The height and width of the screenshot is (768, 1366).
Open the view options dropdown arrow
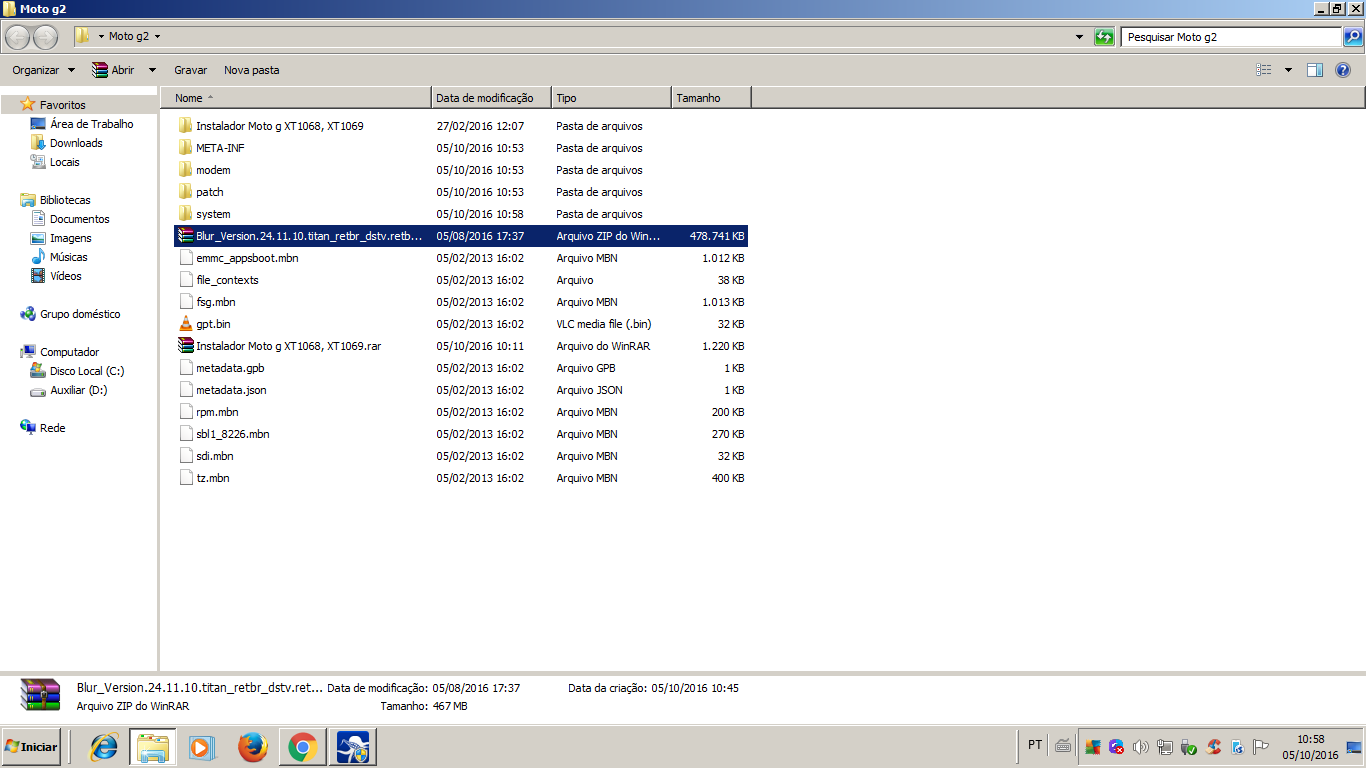pos(1288,70)
